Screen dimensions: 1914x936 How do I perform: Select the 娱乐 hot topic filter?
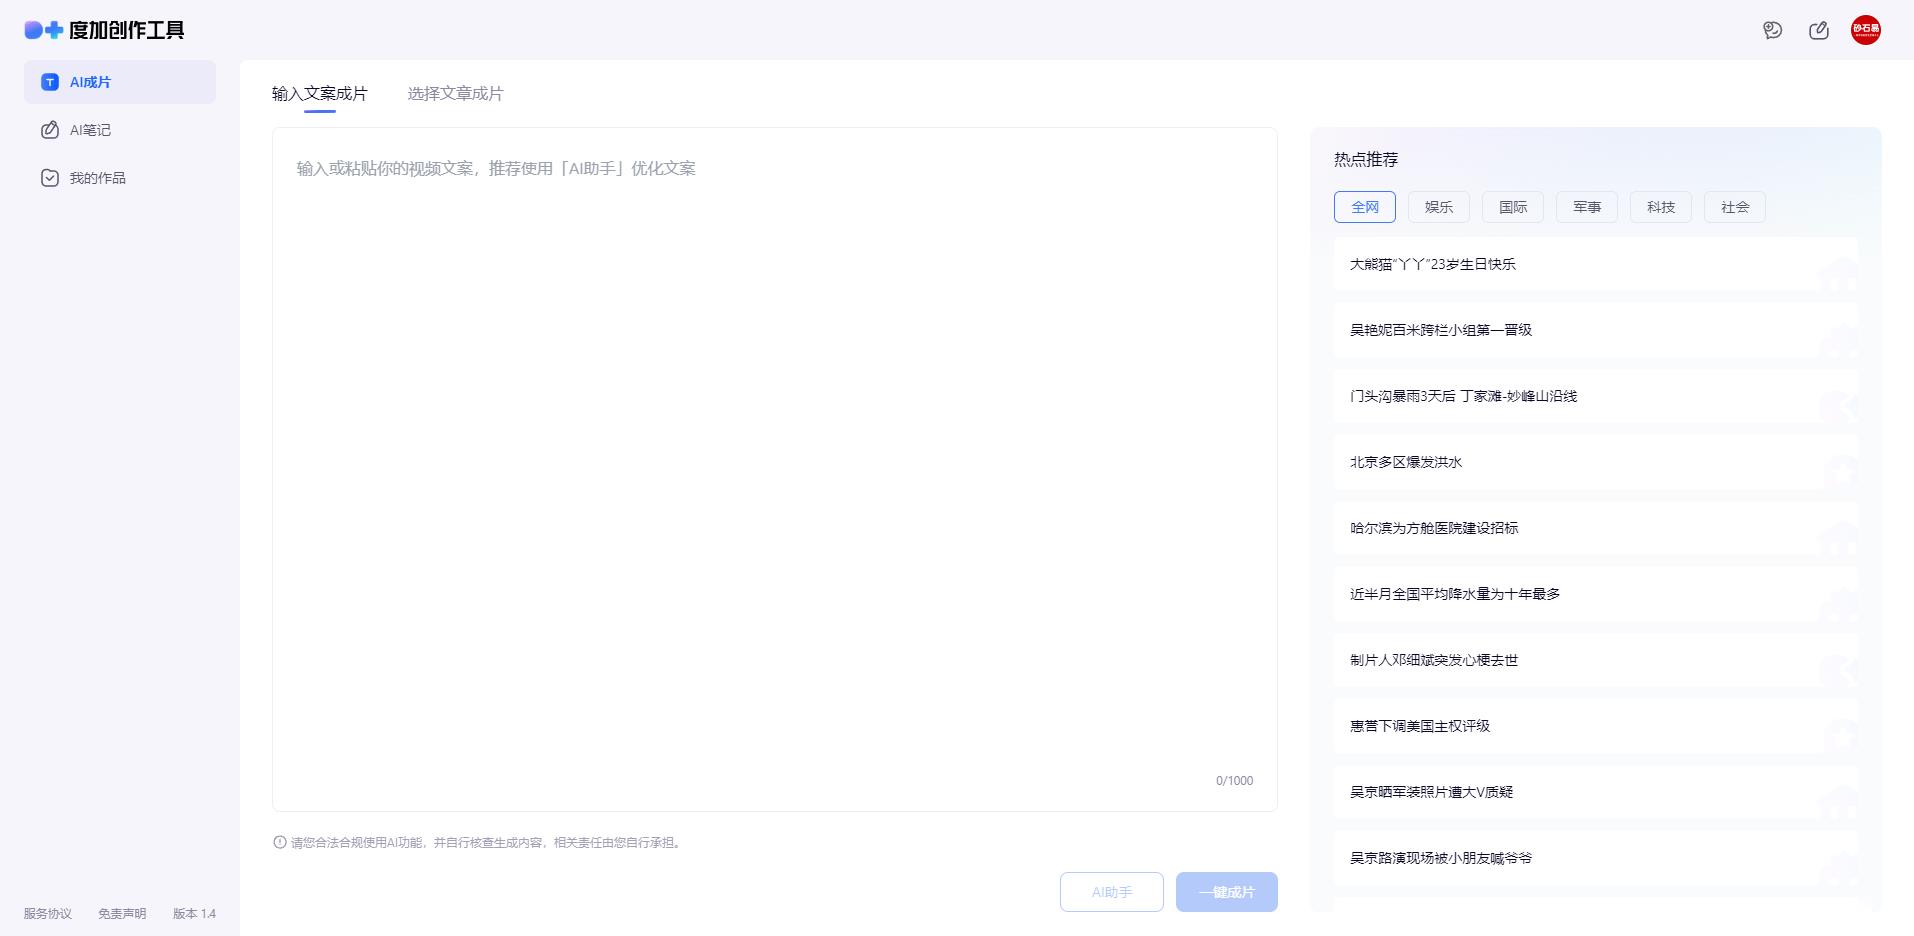(1438, 207)
